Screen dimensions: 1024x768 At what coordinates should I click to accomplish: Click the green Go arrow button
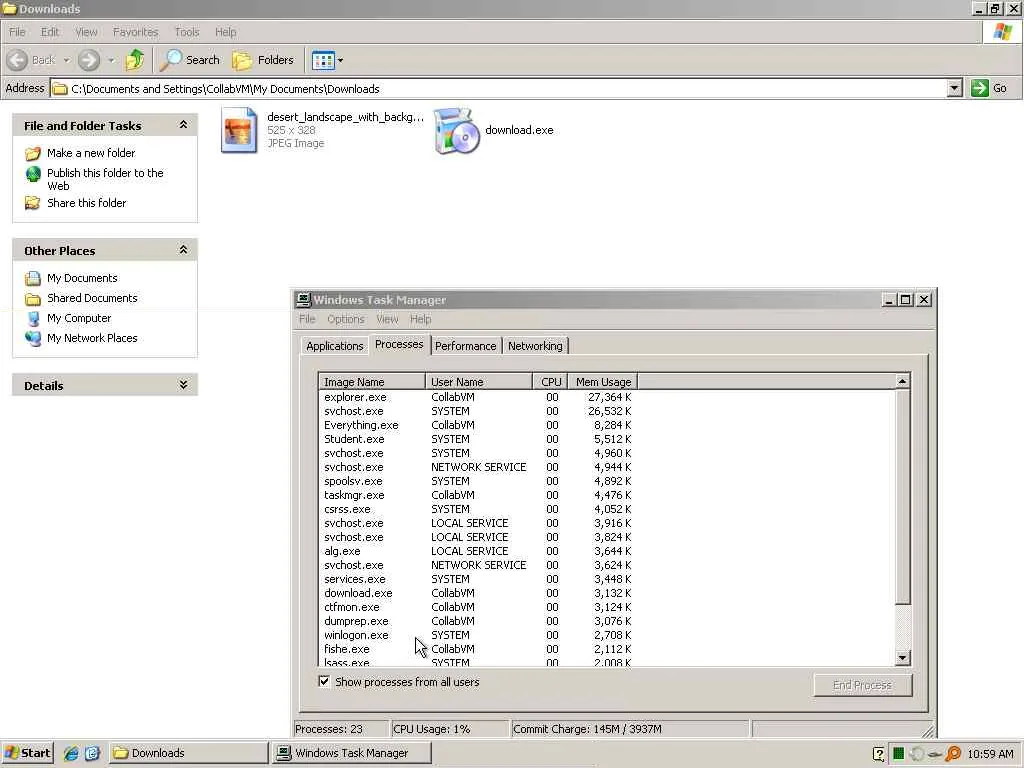click(979, 88)
